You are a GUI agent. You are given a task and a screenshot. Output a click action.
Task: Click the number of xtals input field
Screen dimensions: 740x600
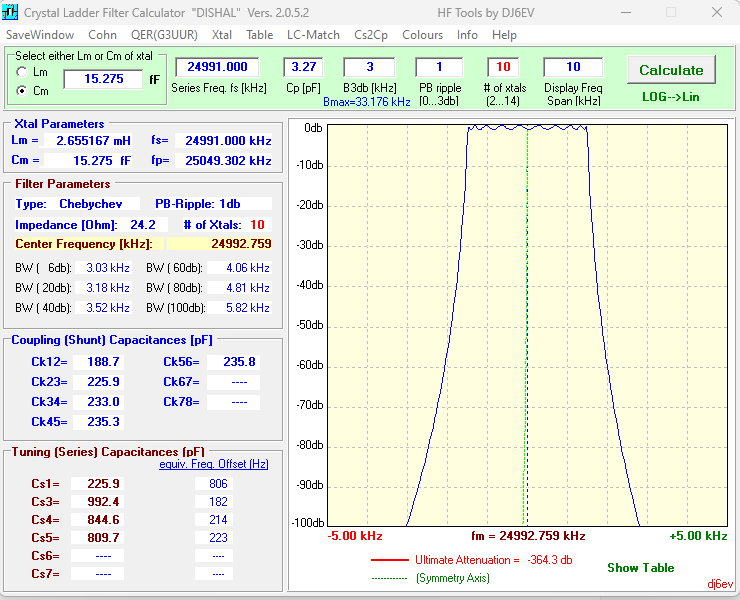click(503, 67)
